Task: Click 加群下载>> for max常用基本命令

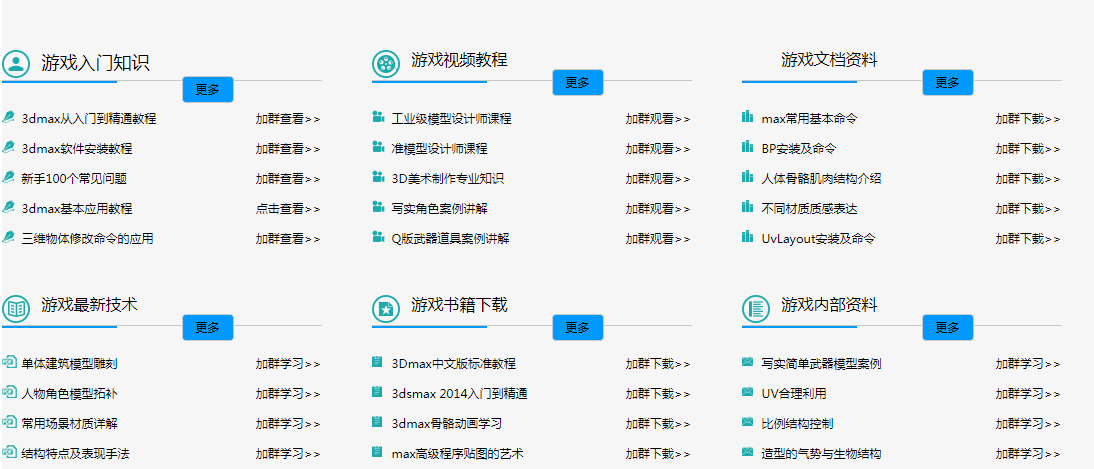Action: (x=1028, y=119)
